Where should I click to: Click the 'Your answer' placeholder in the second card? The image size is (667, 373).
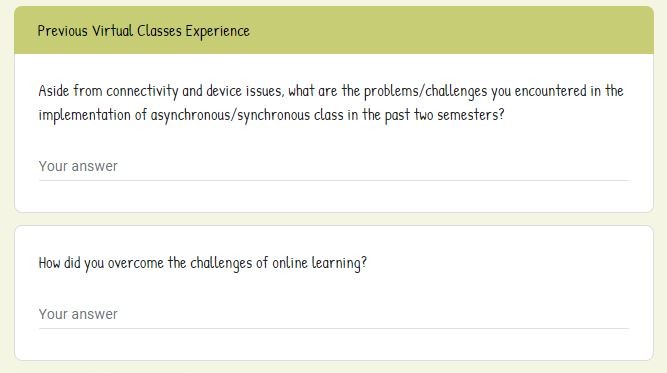78,314
